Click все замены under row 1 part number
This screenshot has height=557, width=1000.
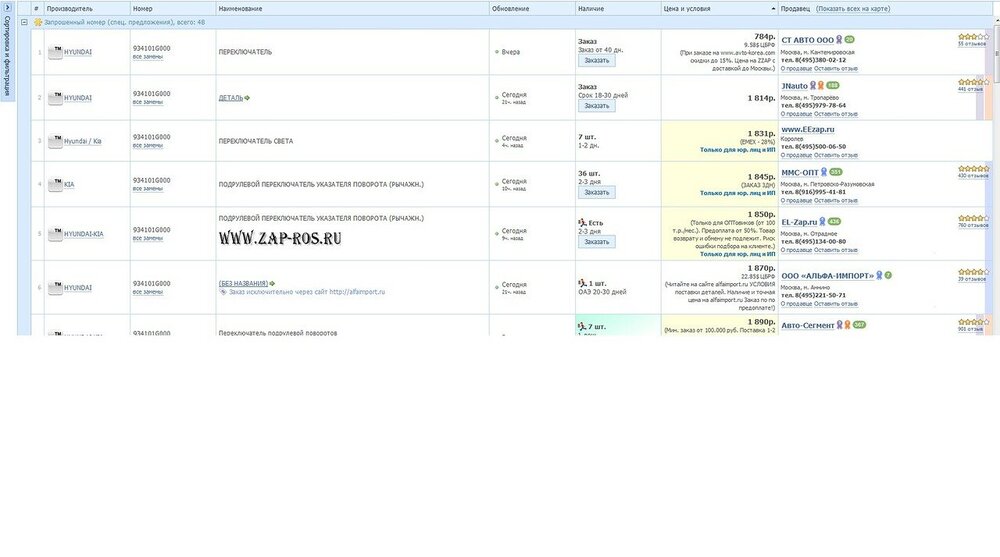pyautogui.click(x=148, y=57)
